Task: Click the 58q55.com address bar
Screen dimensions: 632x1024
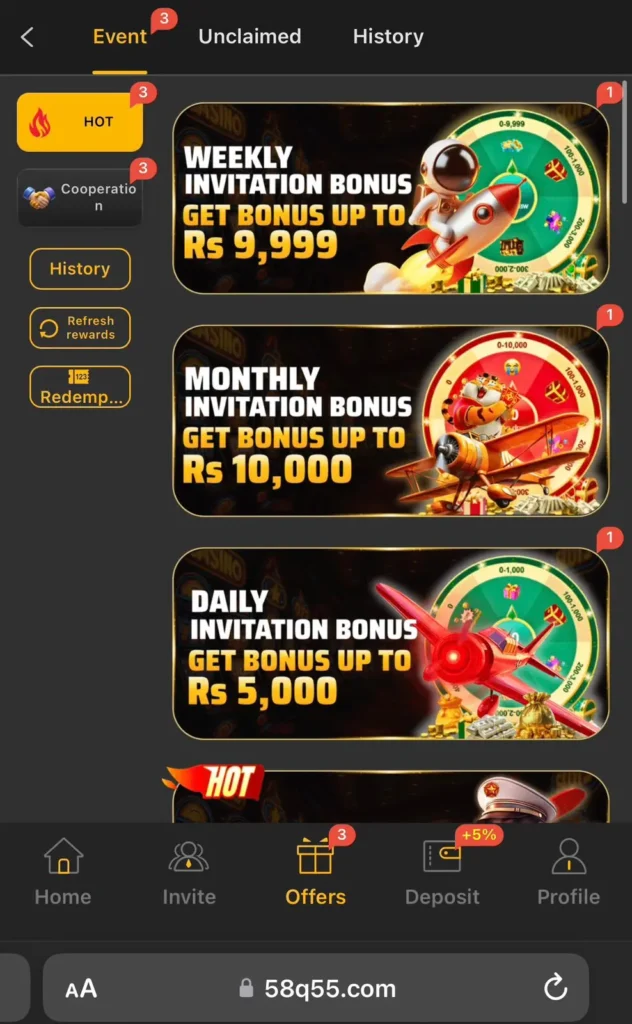Action: tap(316, 988)
